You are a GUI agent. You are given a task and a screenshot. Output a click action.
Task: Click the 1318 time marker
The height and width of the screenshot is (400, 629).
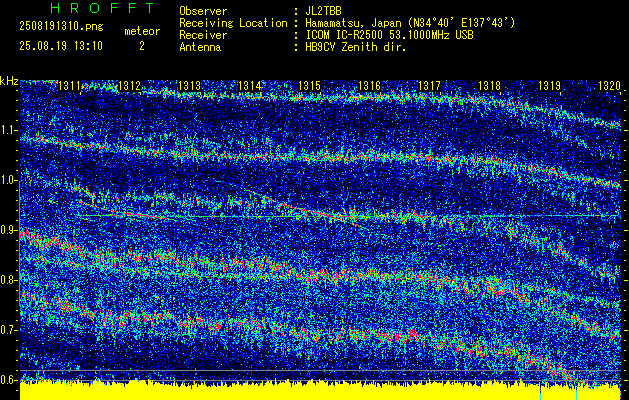489,86
